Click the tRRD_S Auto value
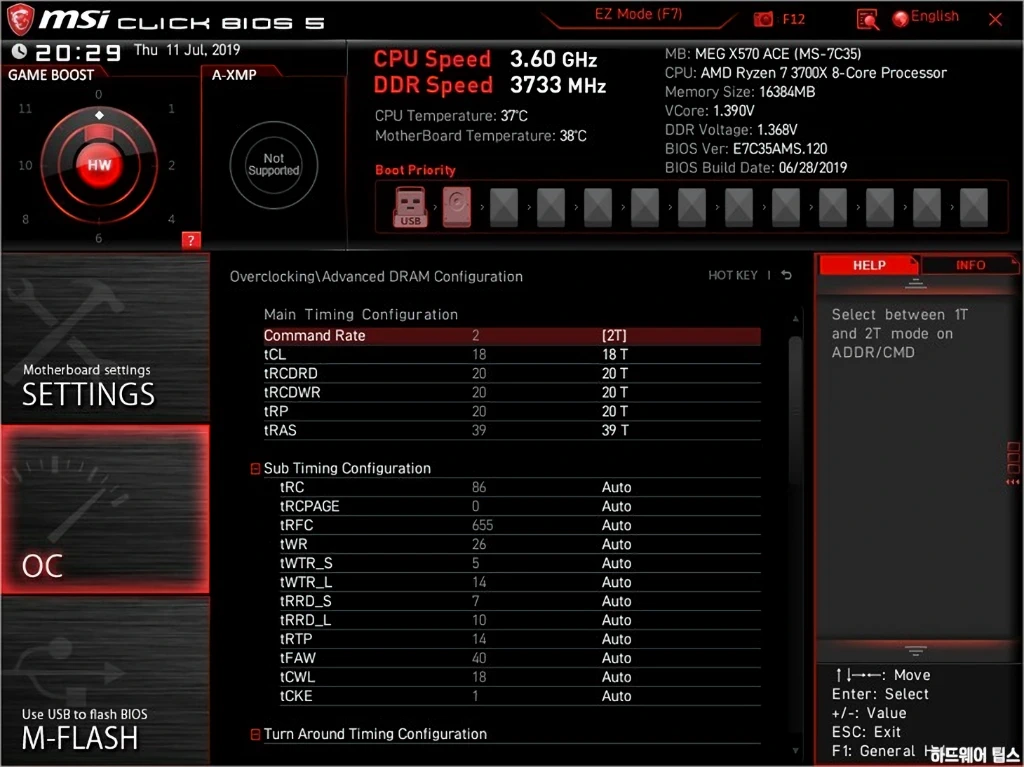The width and height of the screenshot is (1024, 767). click(x=616, y=600)
